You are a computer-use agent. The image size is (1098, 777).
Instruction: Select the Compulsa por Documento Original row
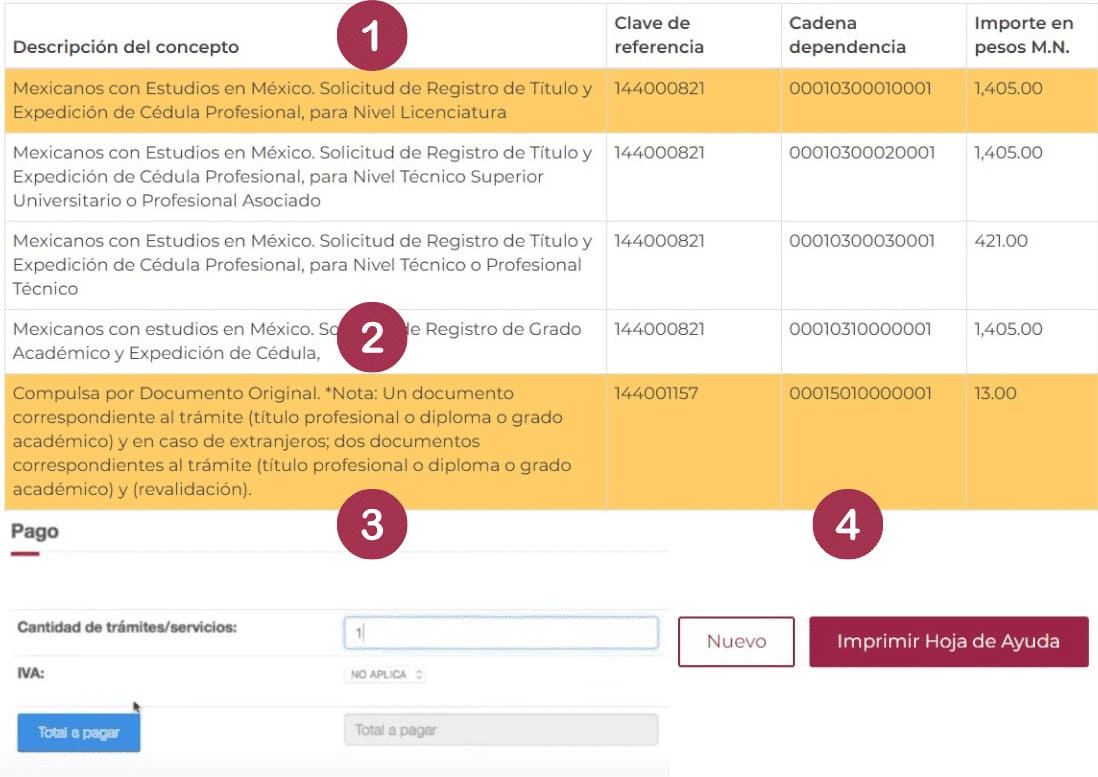(x=300, y=441)
